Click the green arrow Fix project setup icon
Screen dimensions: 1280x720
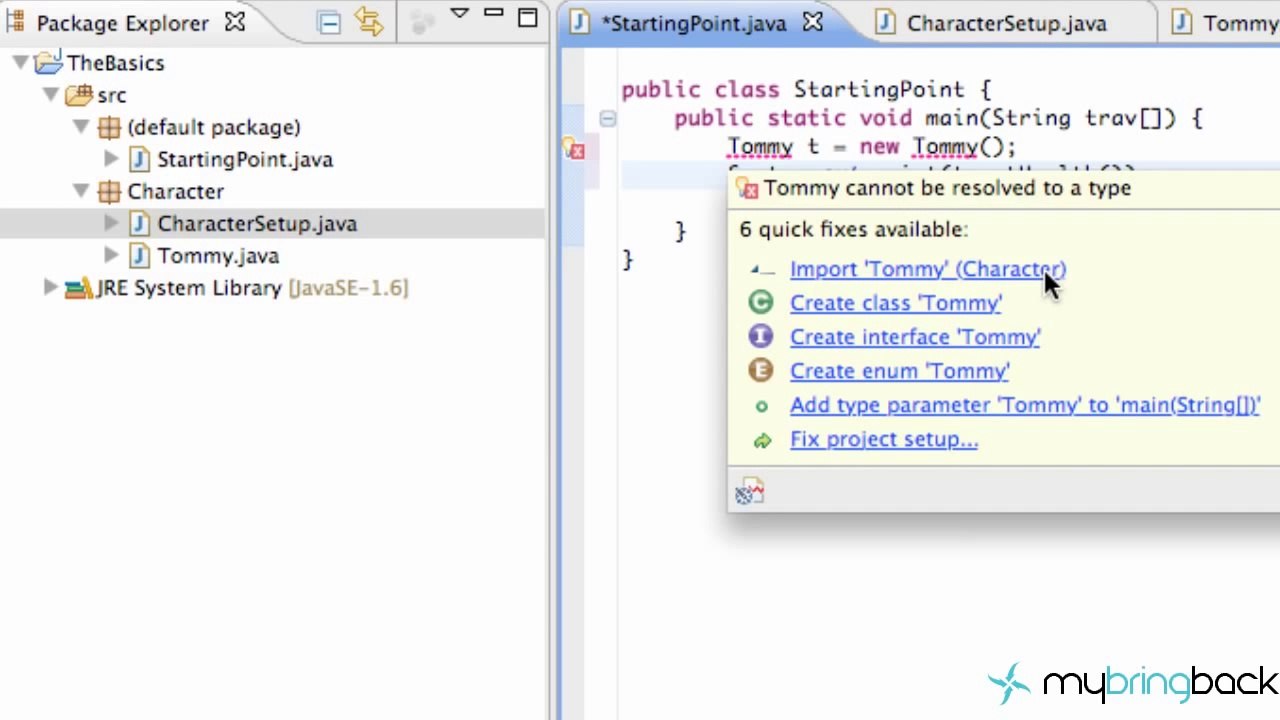click(x=762, y=440)
